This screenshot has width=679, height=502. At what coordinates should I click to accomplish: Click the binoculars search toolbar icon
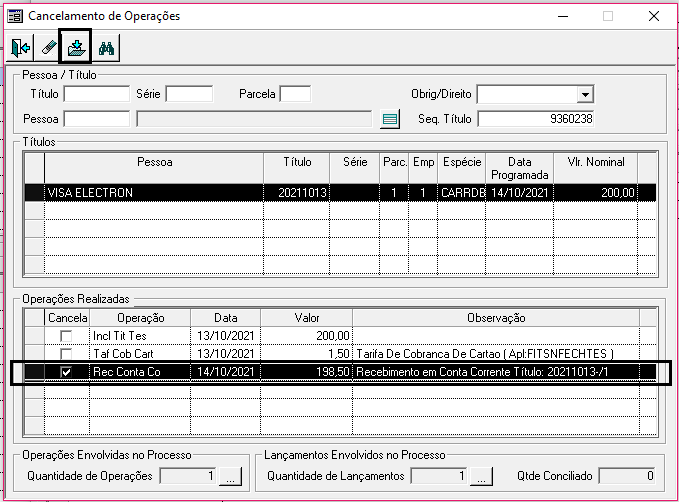pos(106,48)
